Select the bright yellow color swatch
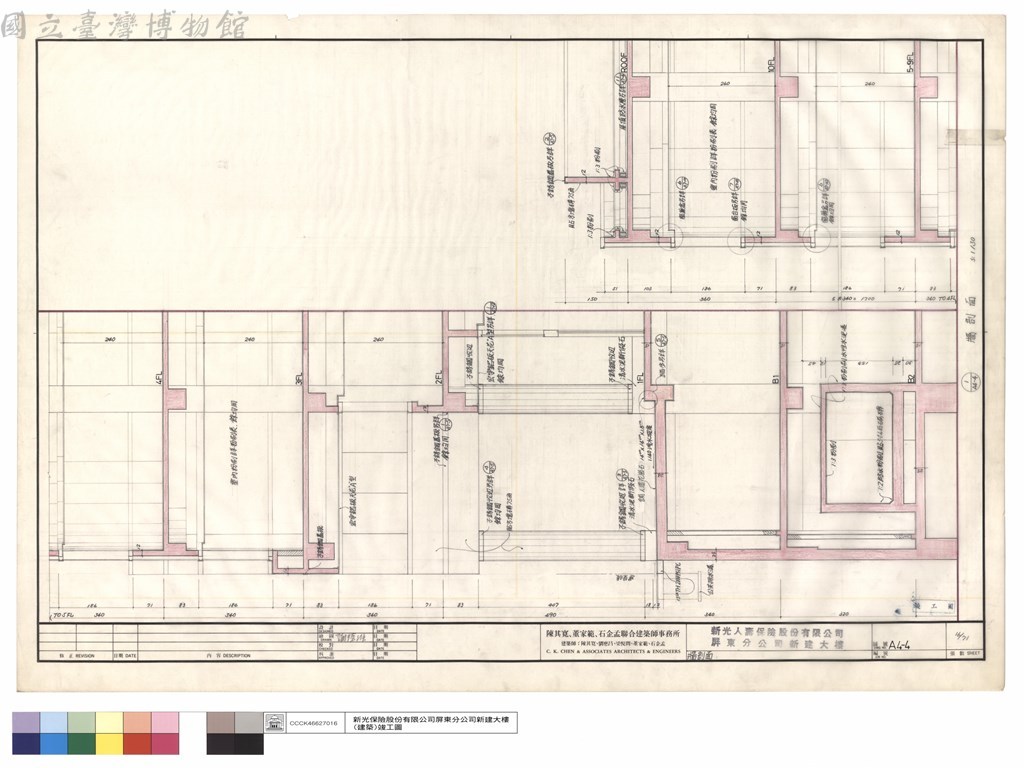 [110, 744]
